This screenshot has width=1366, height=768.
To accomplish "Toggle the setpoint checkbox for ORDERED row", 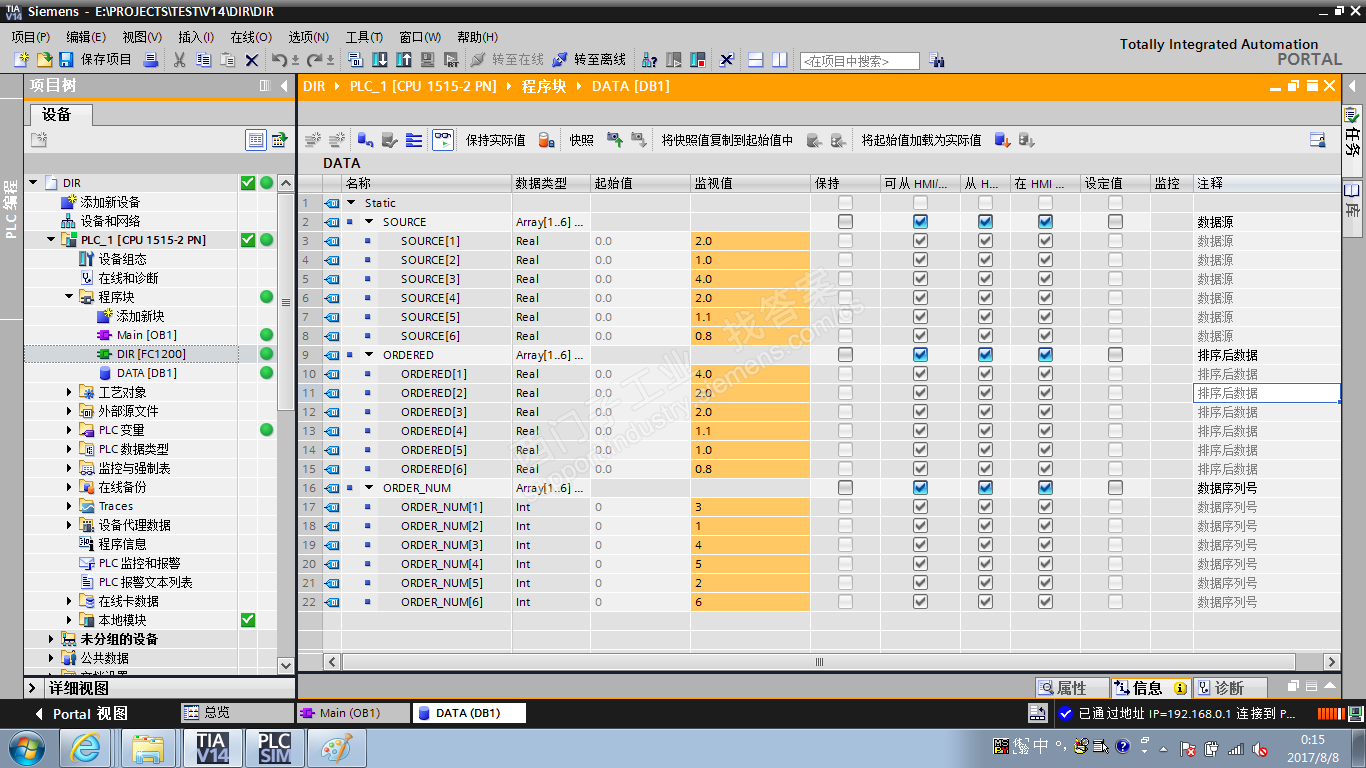I will (x=1115, y=355).
